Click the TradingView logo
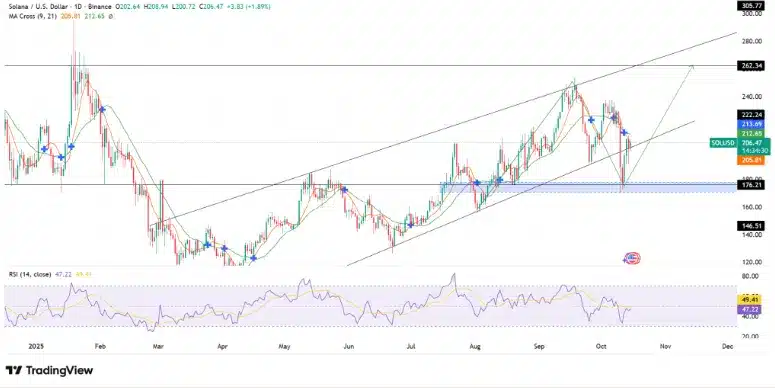The width and height of the screenshot is (775, 388). tap(49, 370)
